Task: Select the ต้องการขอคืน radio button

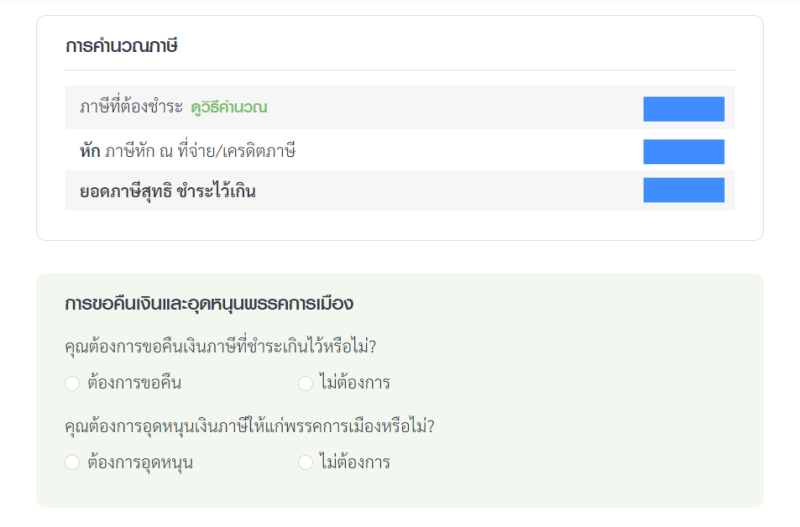Action: tap(72, 383)
